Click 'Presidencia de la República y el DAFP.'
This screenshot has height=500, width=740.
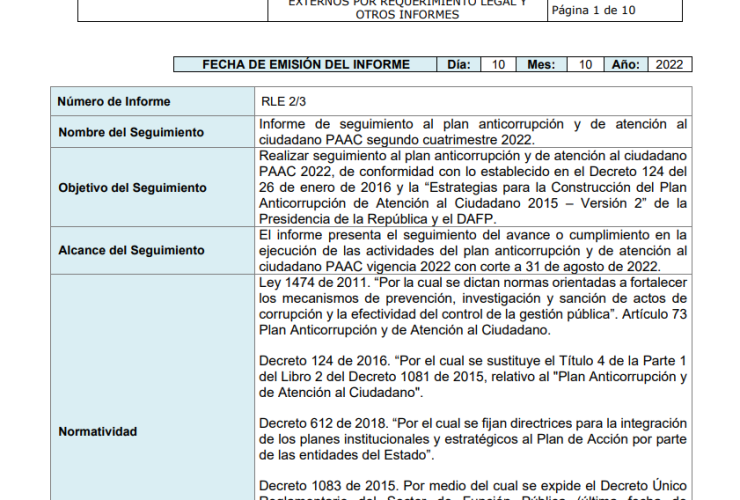(378, 220)
